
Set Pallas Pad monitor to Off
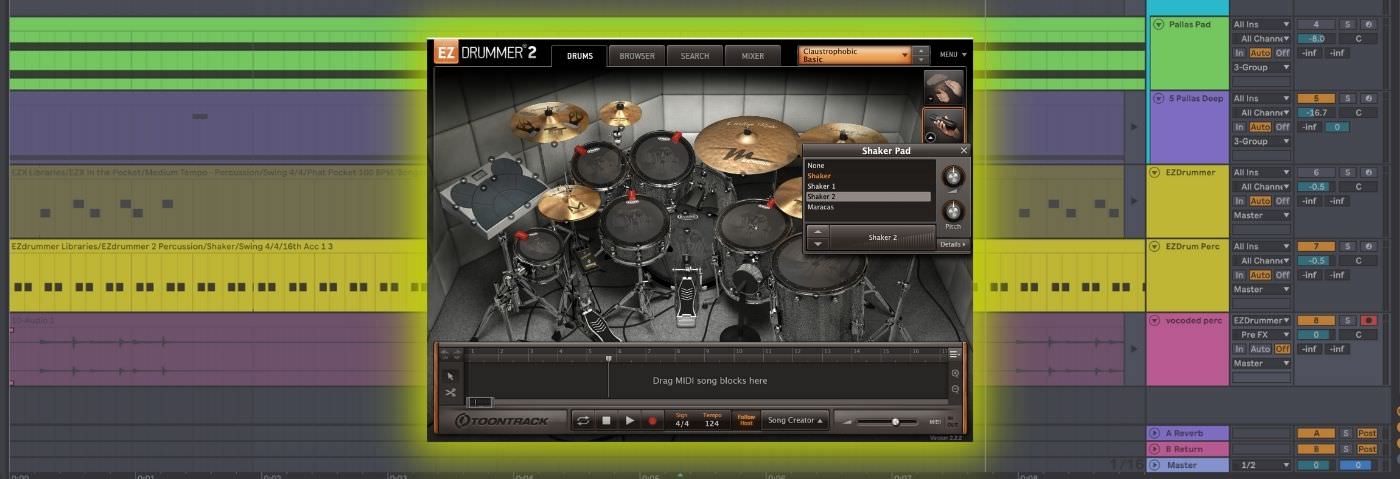(1282, 53)
